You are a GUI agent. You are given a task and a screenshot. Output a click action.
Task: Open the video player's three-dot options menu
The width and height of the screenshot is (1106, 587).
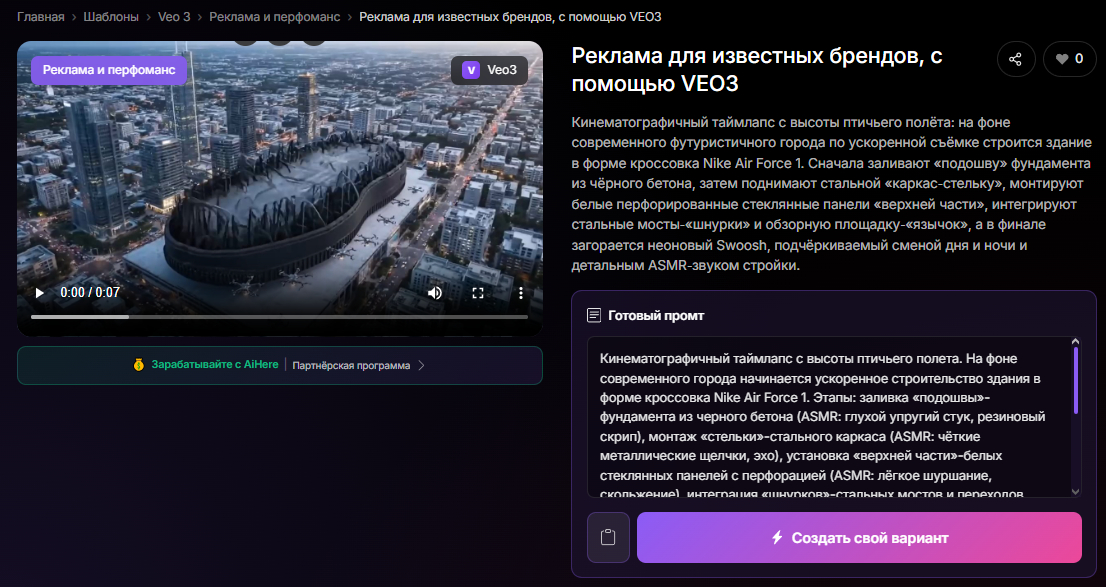(x=521, y=293)
